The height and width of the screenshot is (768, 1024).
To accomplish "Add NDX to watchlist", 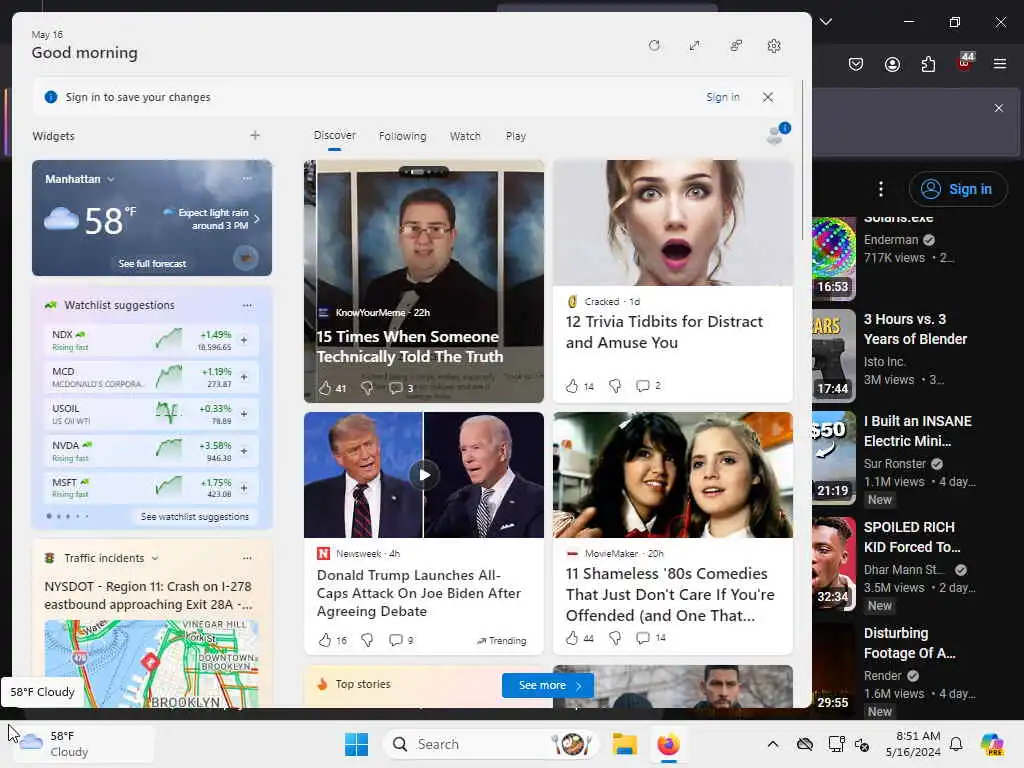I will (244, 340).
